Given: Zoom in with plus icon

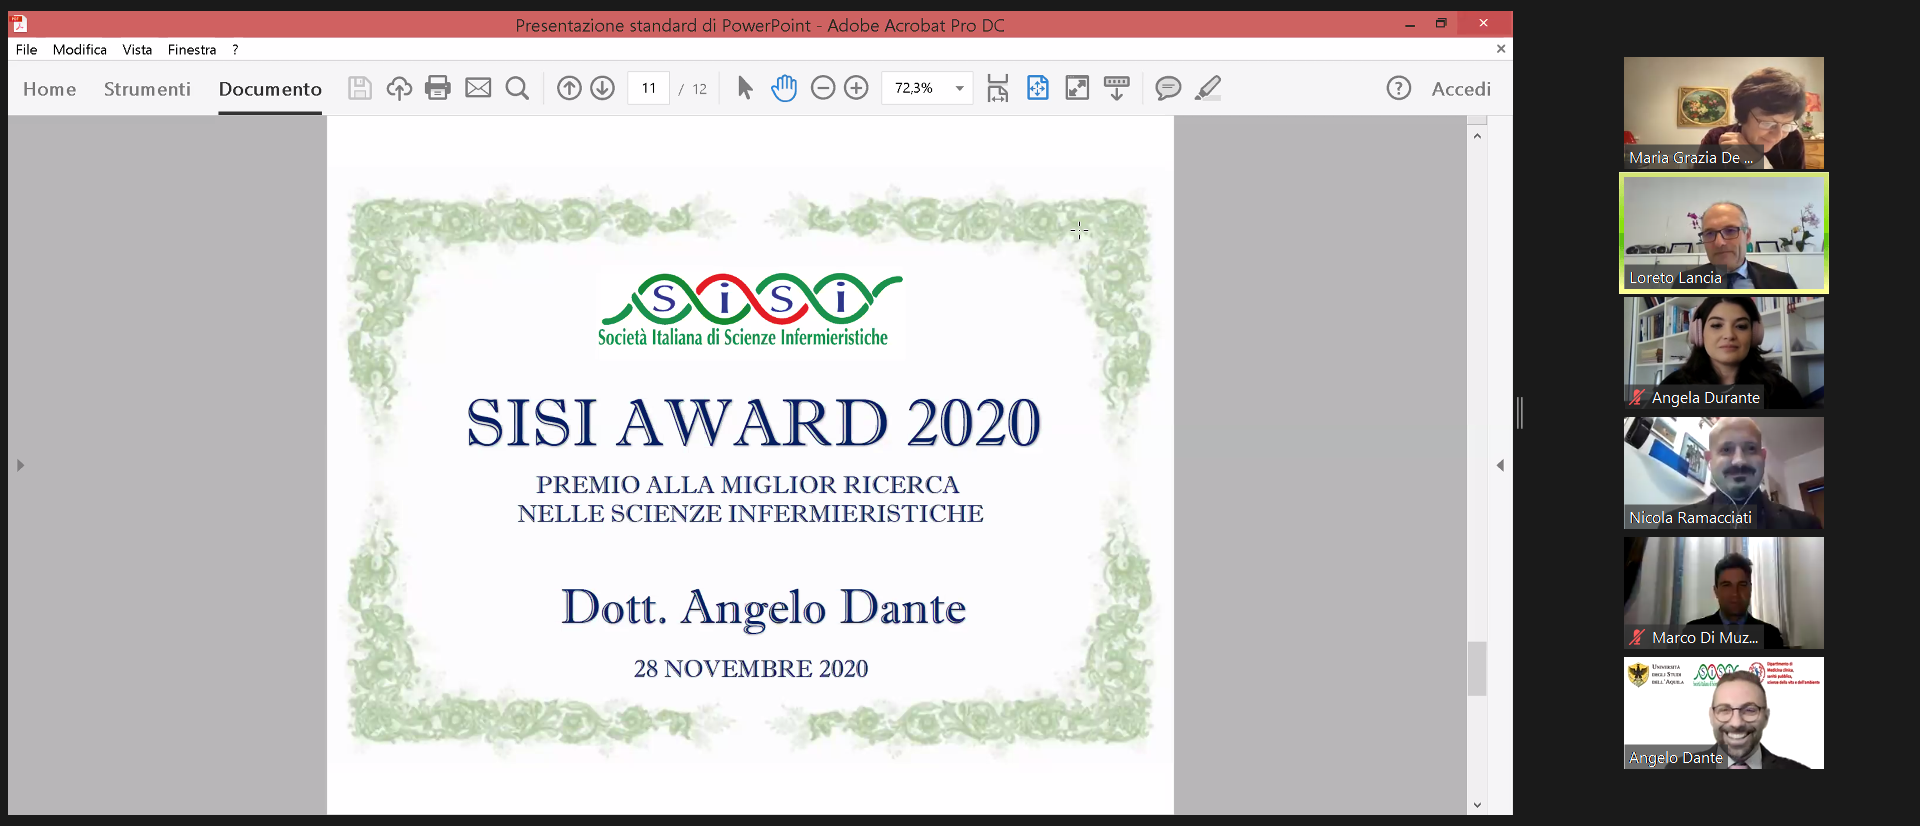Looking at the screenshot, I should (x=856, y=88).
